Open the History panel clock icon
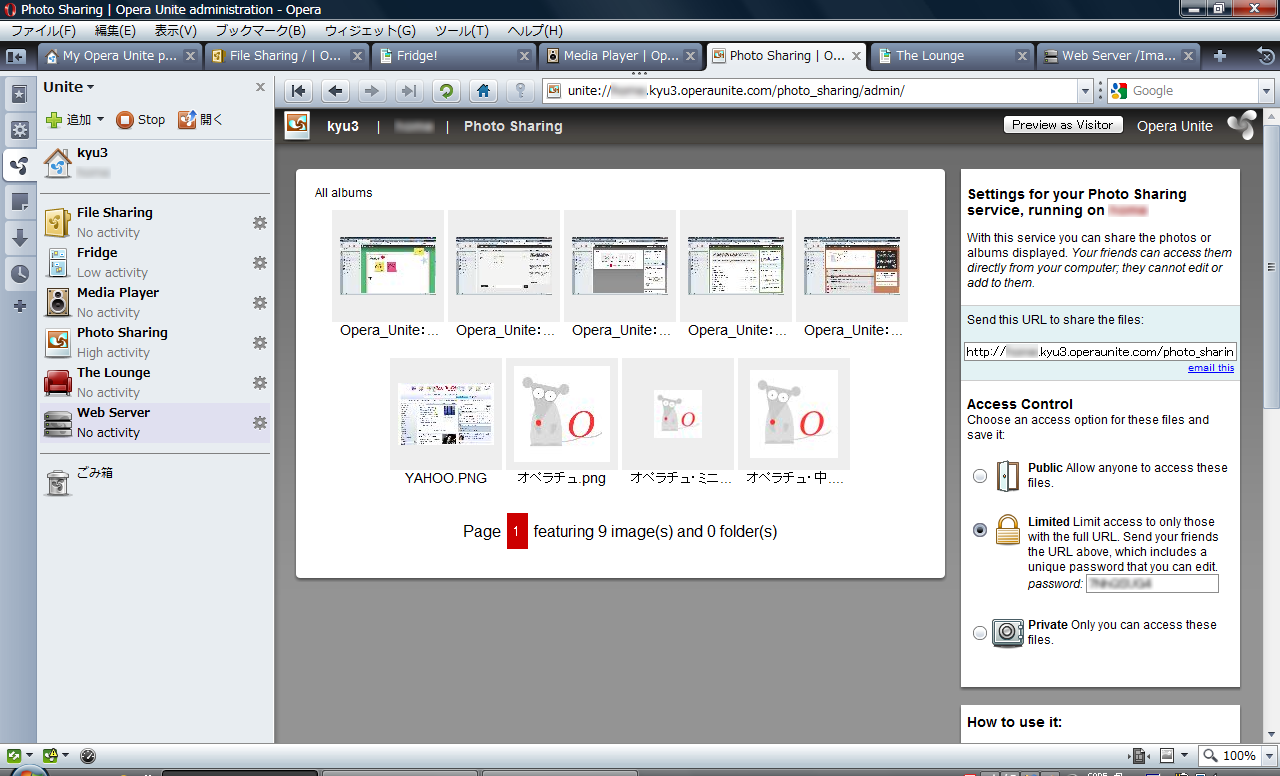1280x776 pixels. pos(19,274)
